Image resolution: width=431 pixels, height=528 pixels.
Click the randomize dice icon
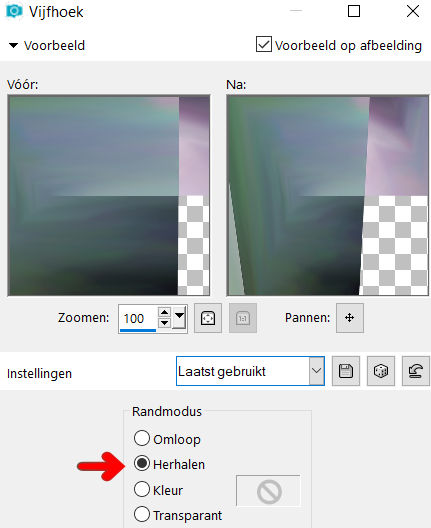[x=381, y=371]
